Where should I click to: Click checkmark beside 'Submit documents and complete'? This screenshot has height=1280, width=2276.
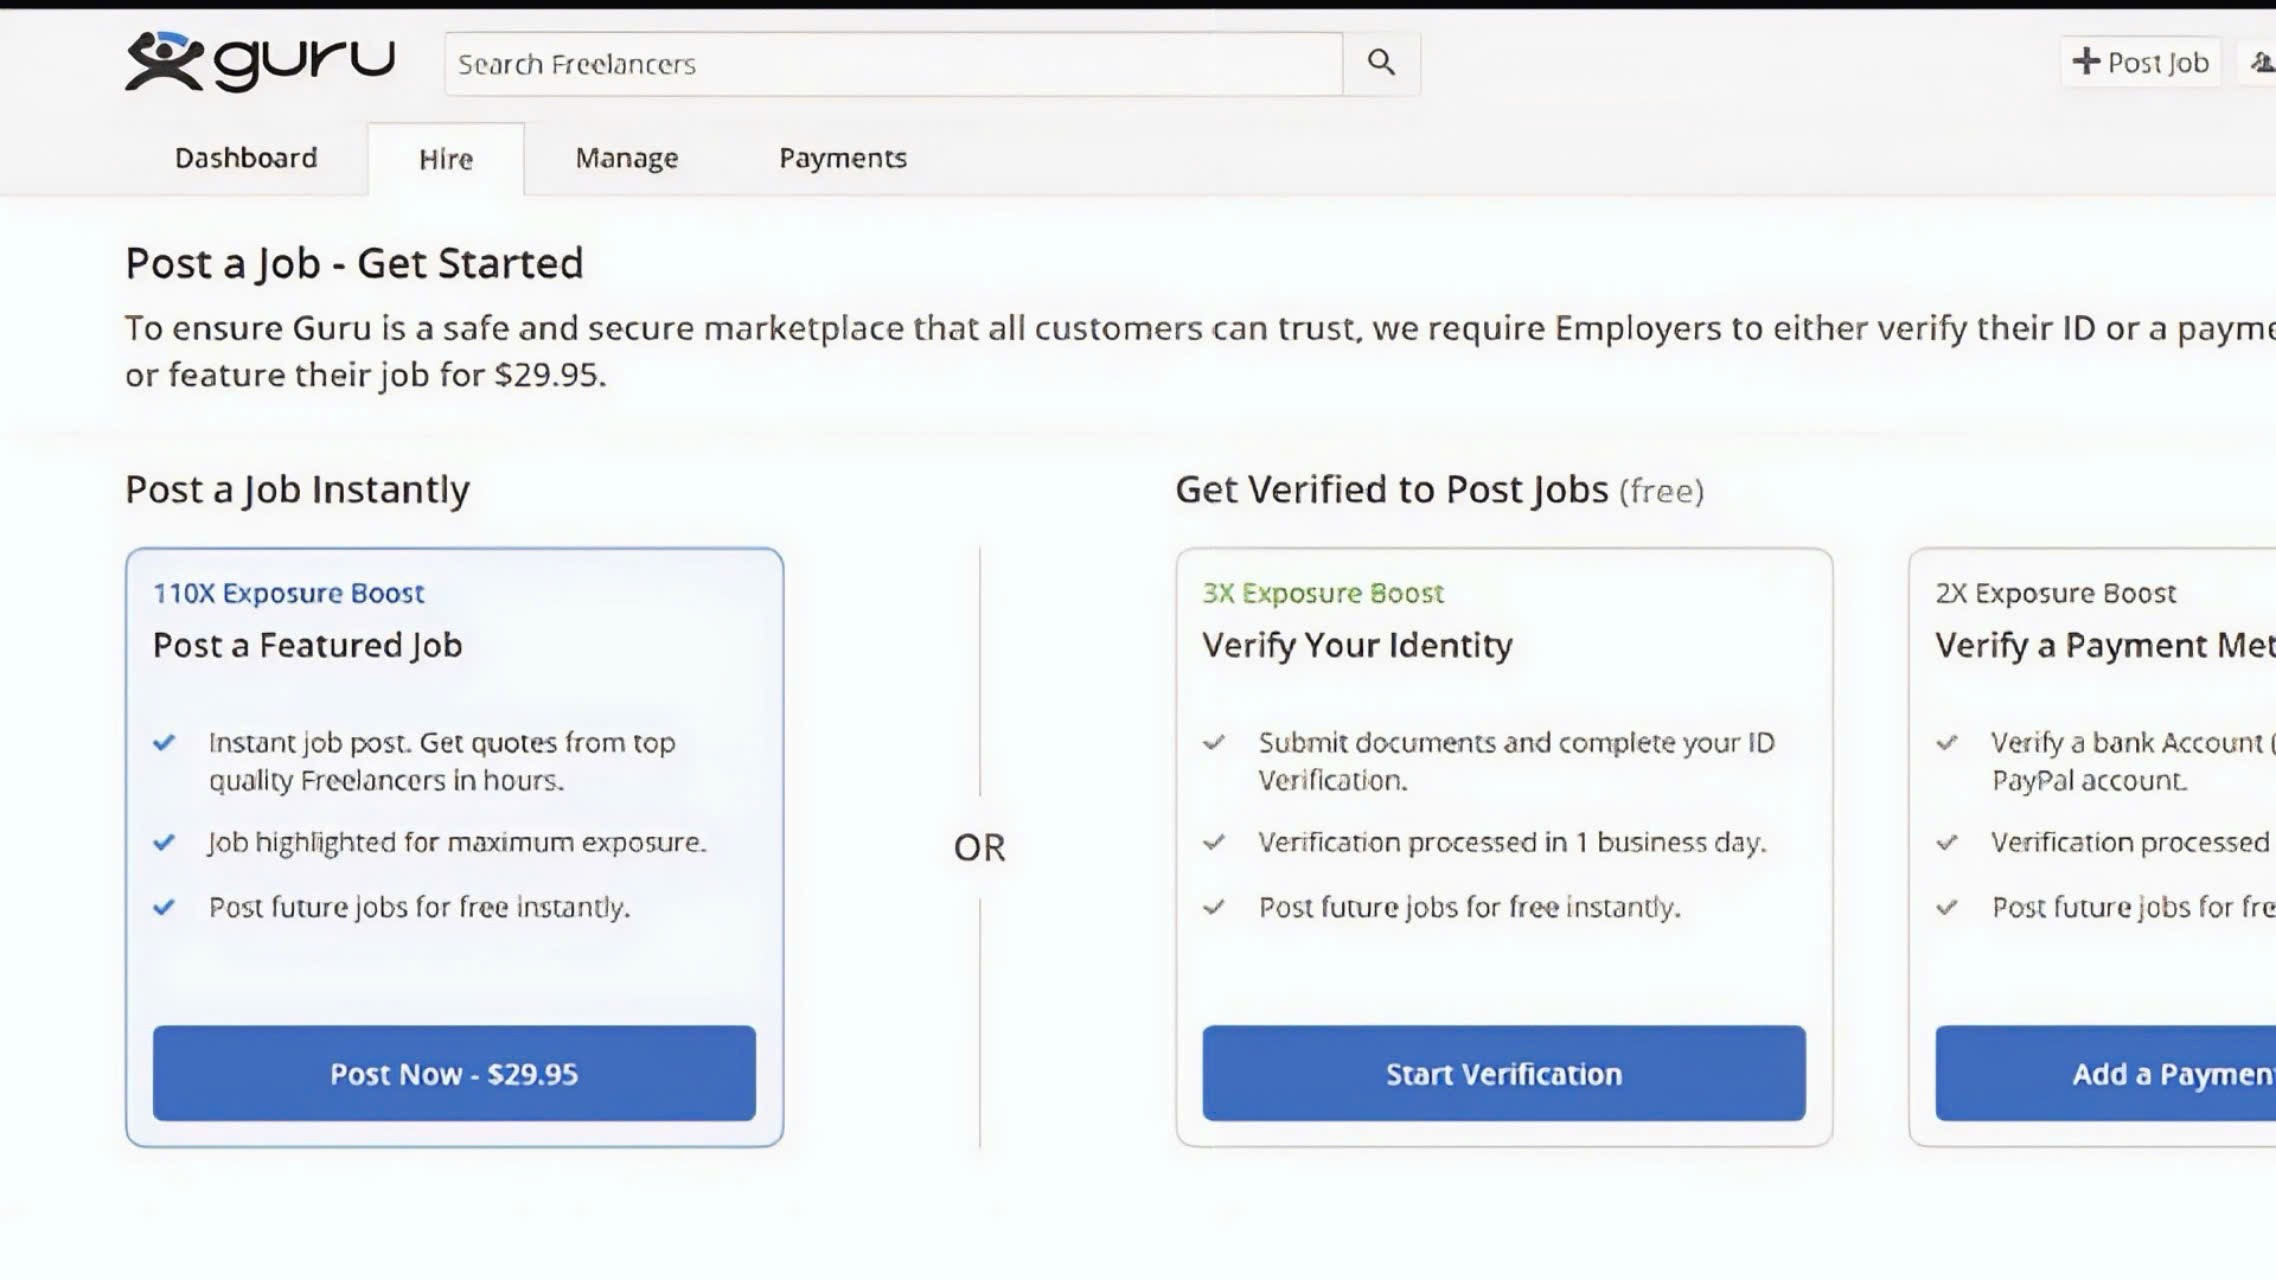[x=1214, y=742]
